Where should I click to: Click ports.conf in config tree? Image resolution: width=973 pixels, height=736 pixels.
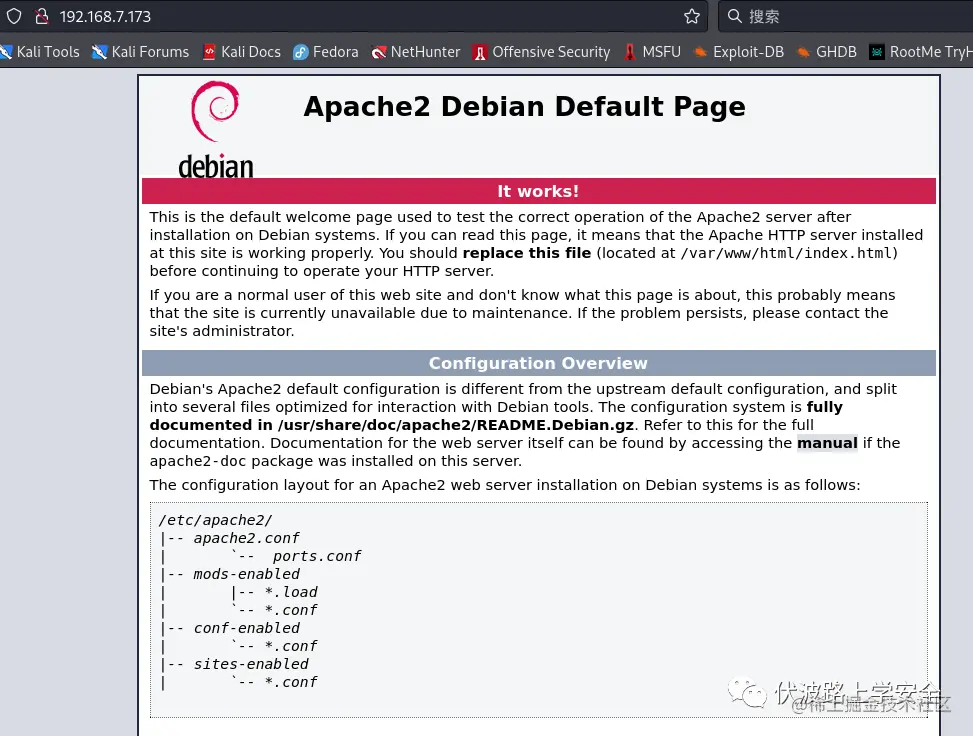316,556
